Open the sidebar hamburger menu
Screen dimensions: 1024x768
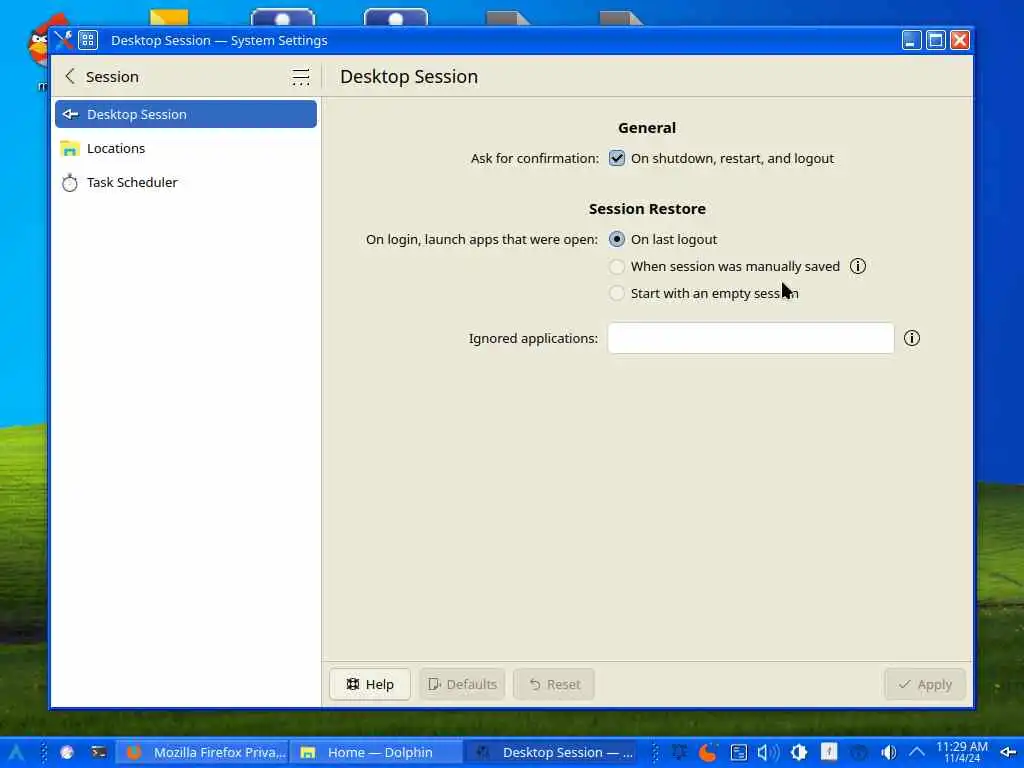click(x=300, y=77)
